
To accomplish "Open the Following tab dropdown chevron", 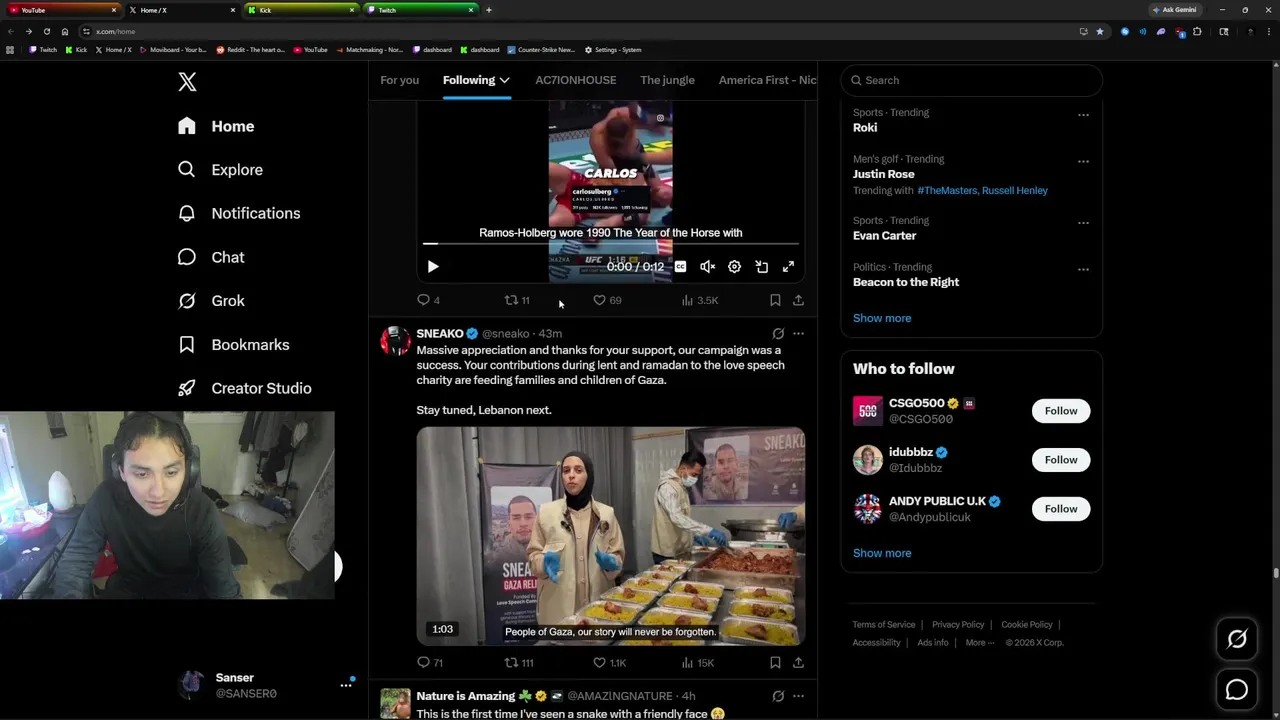I will pyautogui.click(x=505, y=80).
